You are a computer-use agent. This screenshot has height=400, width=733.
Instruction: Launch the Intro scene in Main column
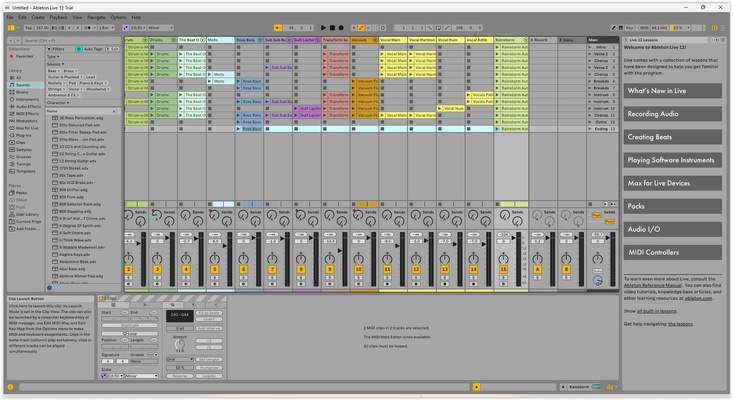pos(590,47)
